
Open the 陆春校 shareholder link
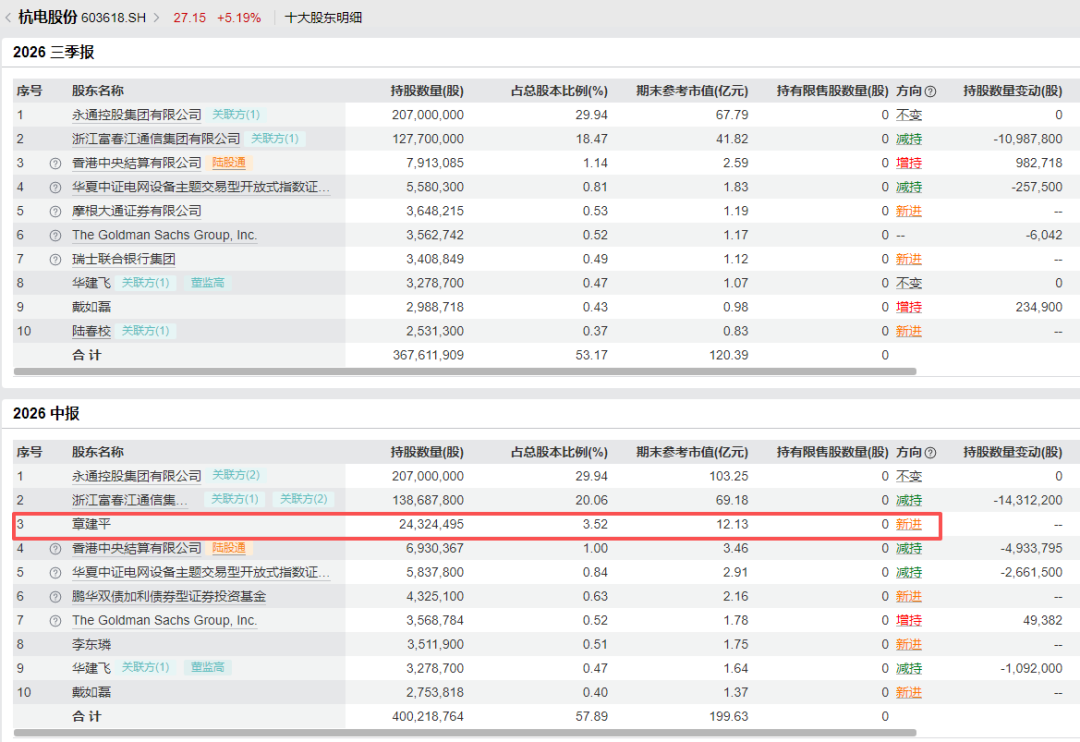click(x=91, y=331)
